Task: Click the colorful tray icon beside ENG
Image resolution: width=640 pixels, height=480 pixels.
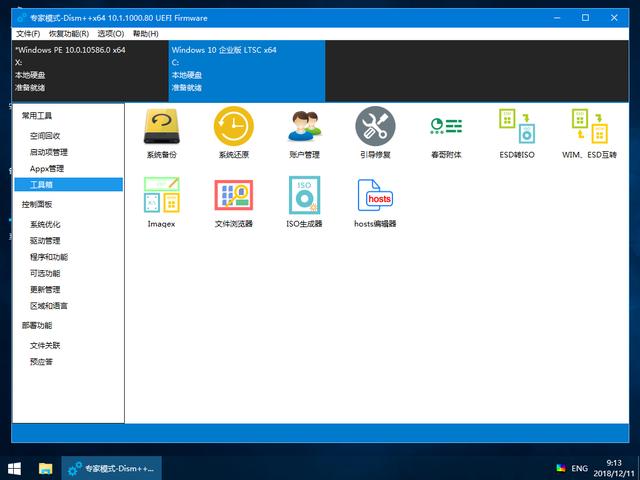Action: 561,468
